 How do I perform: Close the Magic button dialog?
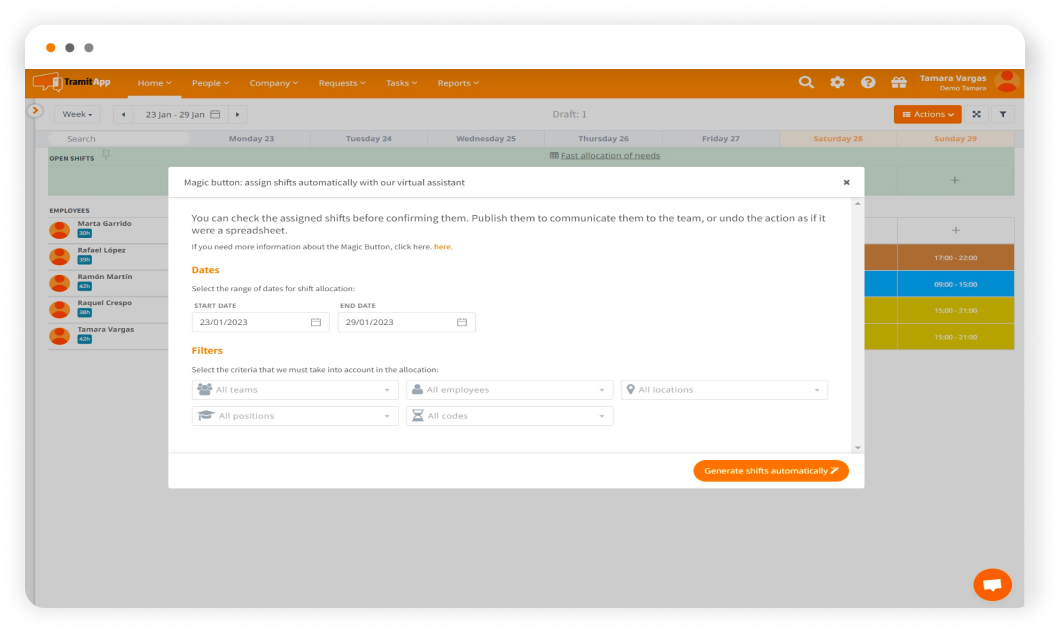[846, 183]
